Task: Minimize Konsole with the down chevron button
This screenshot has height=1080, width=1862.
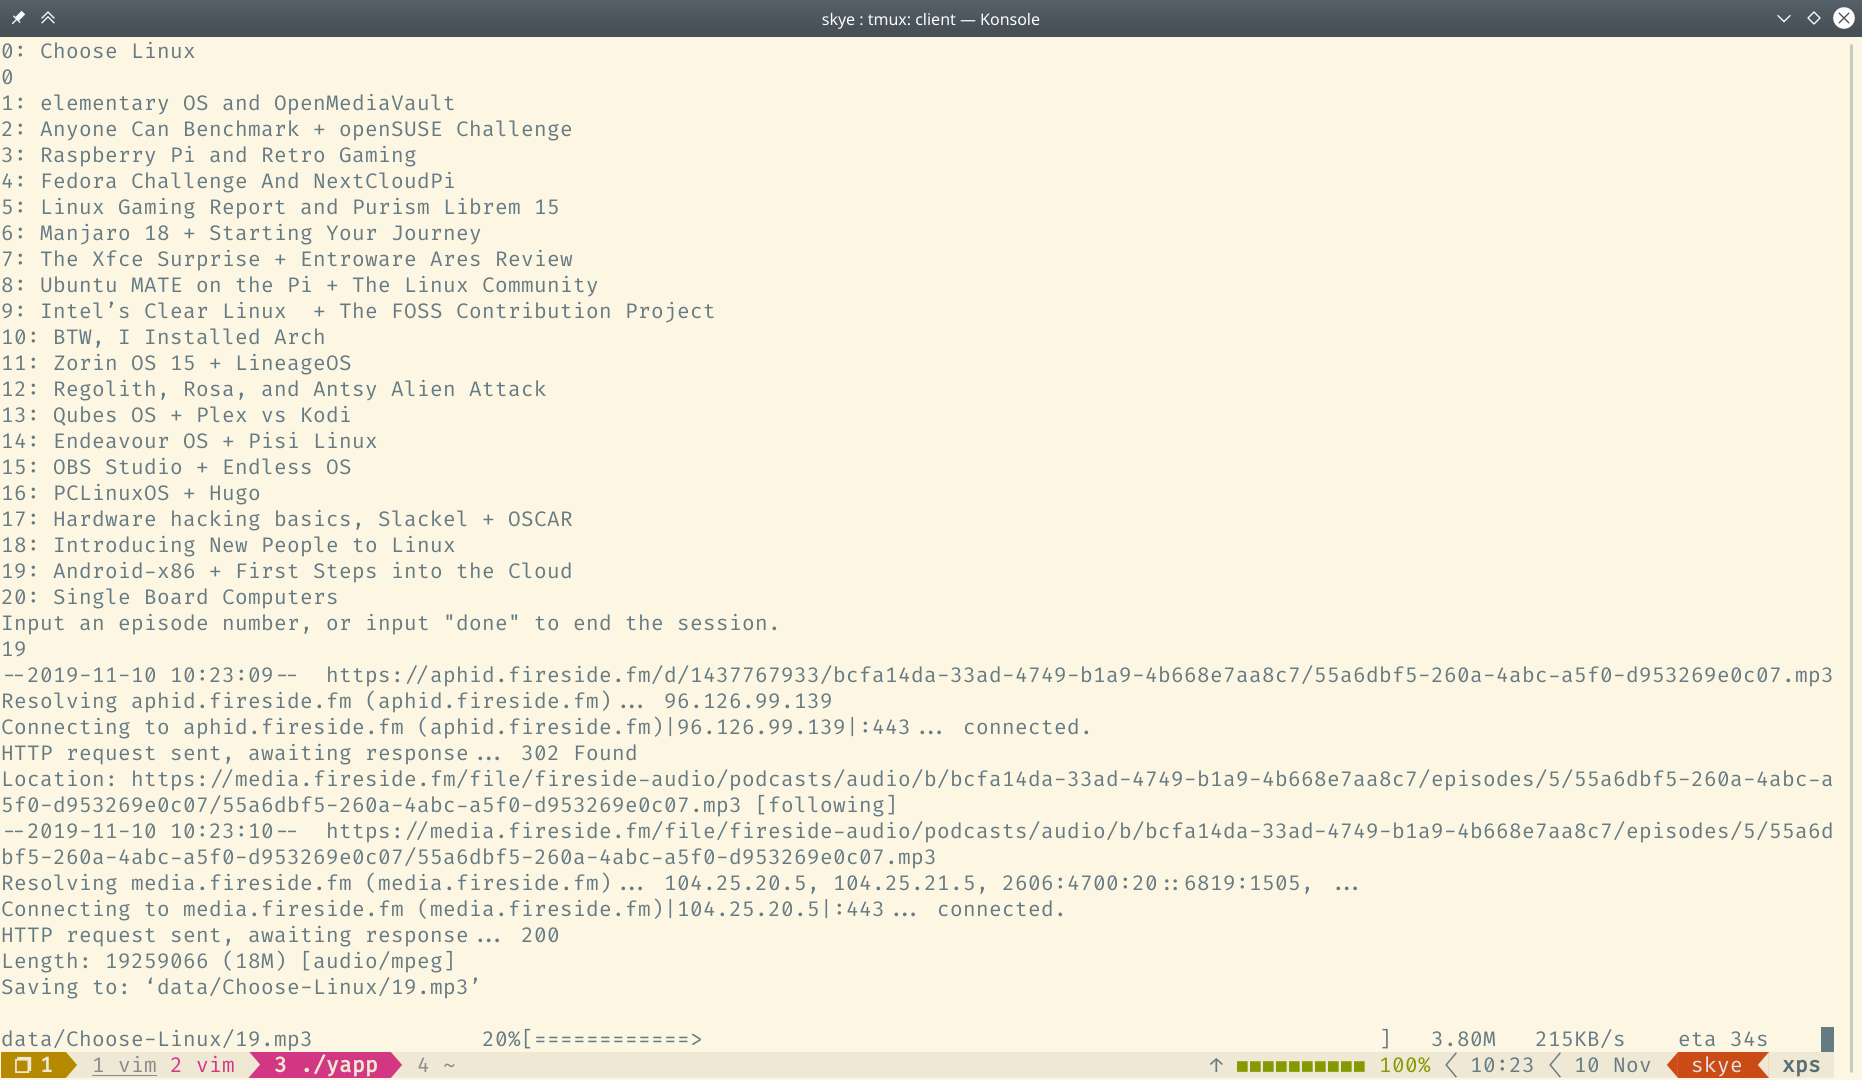Action: click(1783, 18)
